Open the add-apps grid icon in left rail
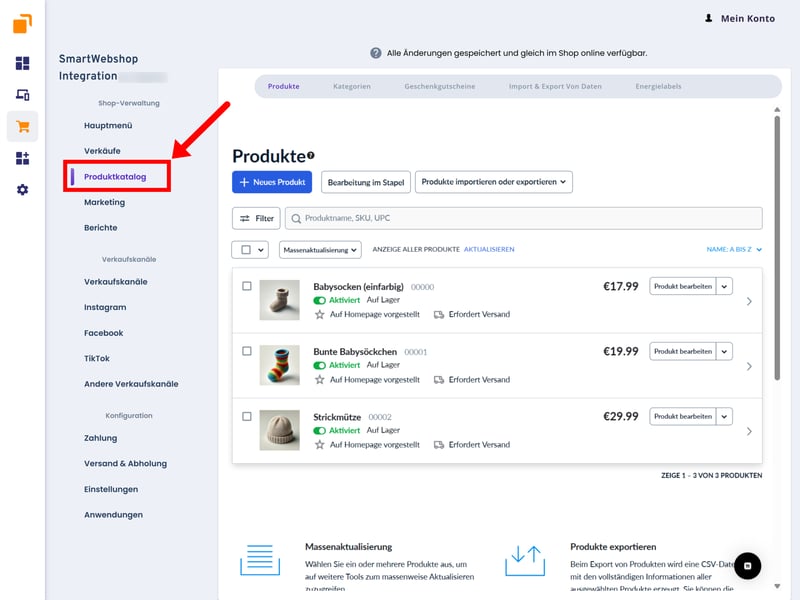This screenshot has width=800, height=600. (22, 158)
